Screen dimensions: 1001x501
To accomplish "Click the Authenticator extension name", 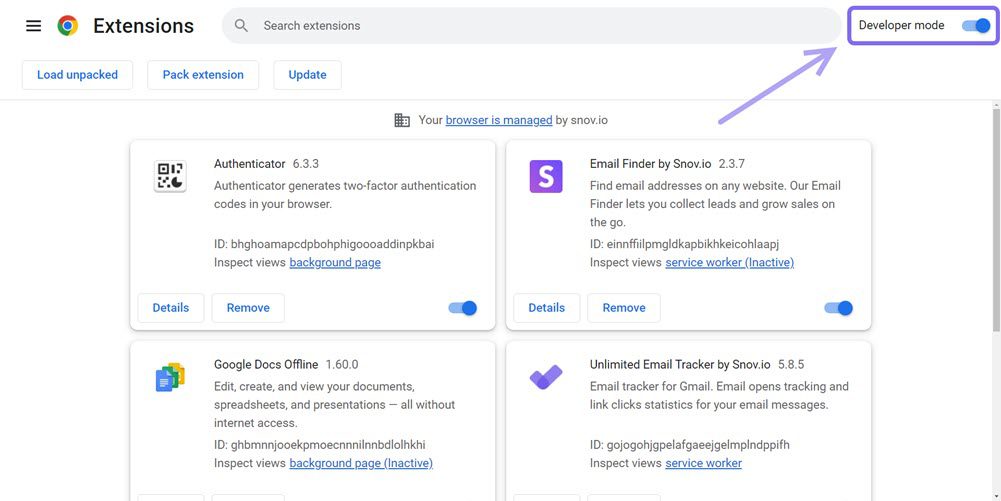I will point(250,164).
